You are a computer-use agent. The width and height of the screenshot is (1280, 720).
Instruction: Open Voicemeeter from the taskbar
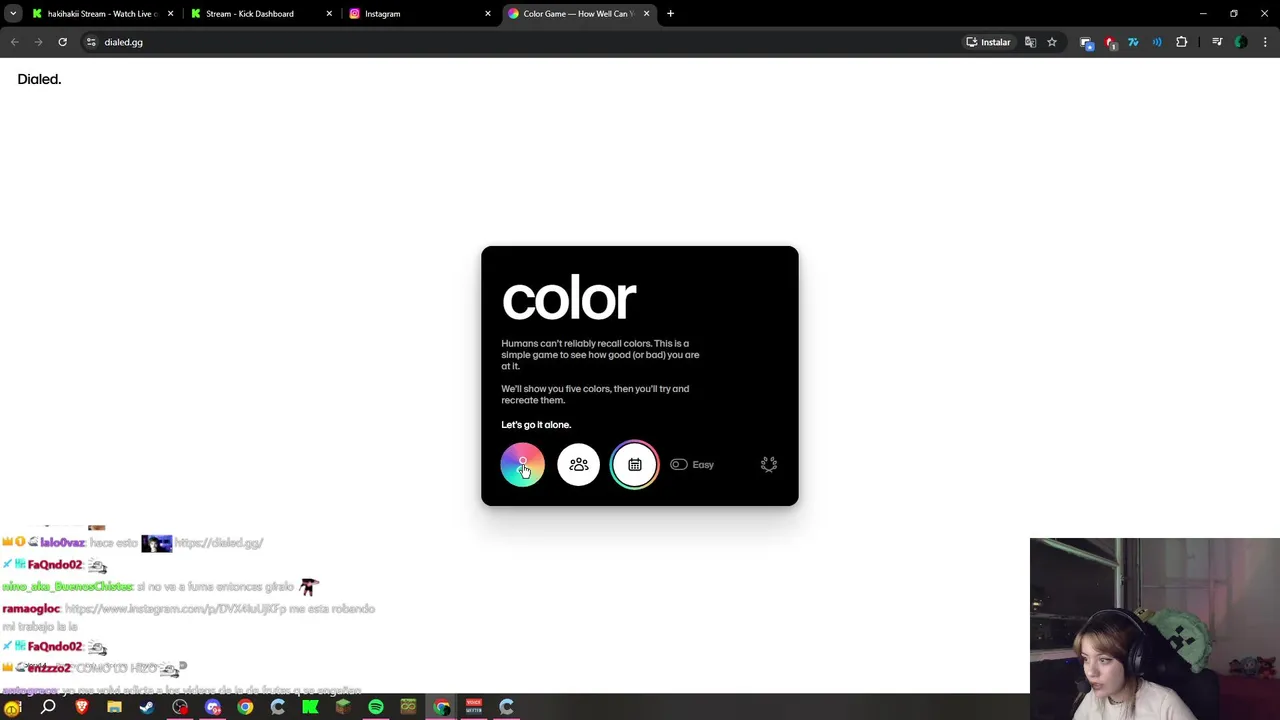click(474, 708)
